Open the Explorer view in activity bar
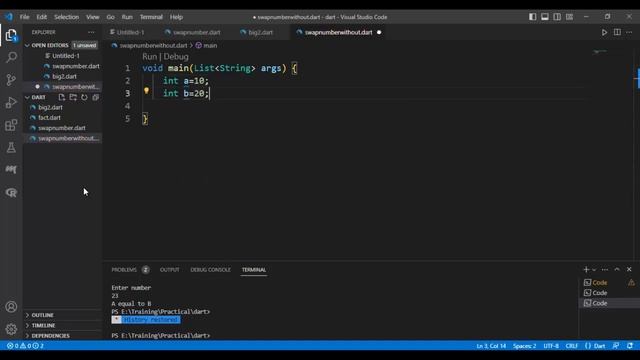 click(x=11, y=35)
